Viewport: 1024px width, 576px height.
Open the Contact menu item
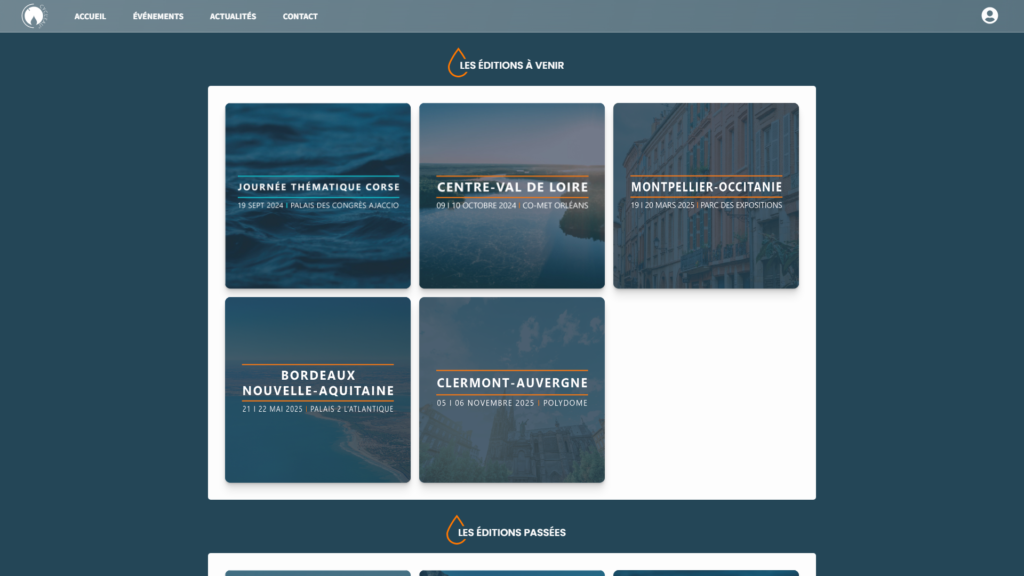300,16
